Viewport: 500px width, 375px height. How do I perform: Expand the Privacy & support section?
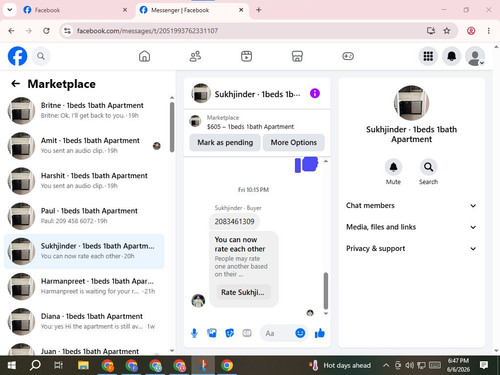pos(411,248)
